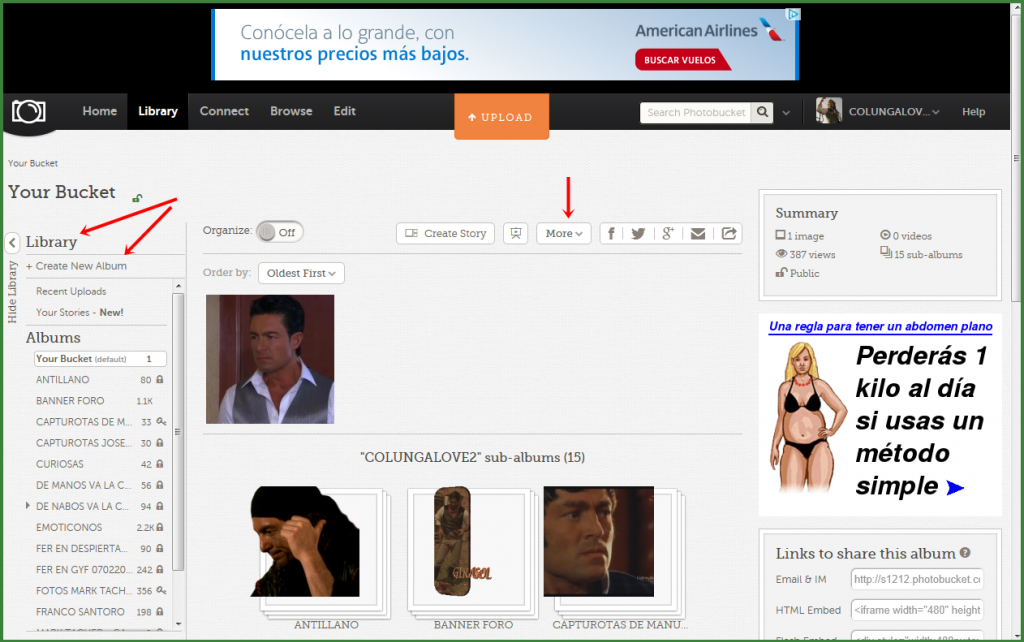The image size is (1024, 642).
Task: Click Create New Album link
Action: click(x=77, y=266)
